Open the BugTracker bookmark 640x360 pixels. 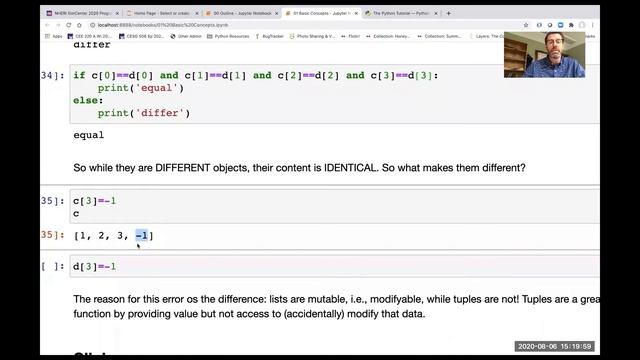269,36
